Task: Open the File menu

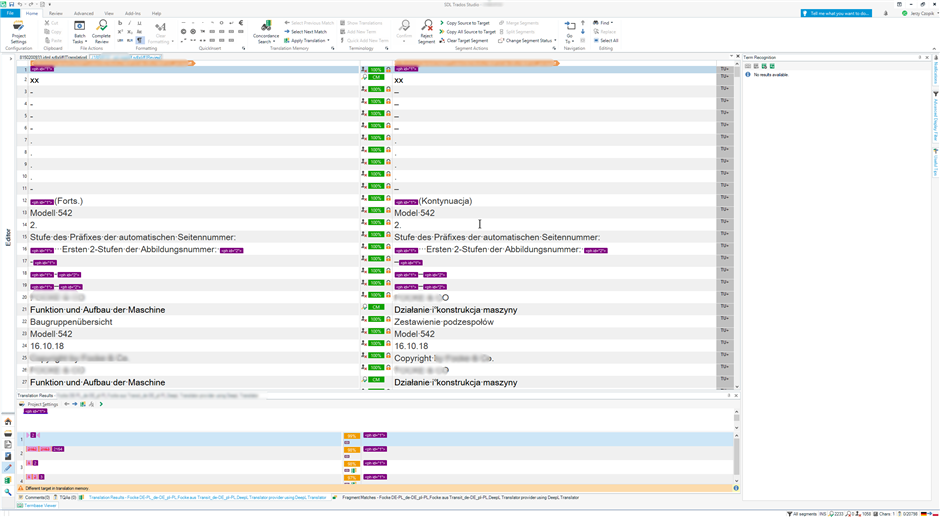Action: tap(10, 13)
